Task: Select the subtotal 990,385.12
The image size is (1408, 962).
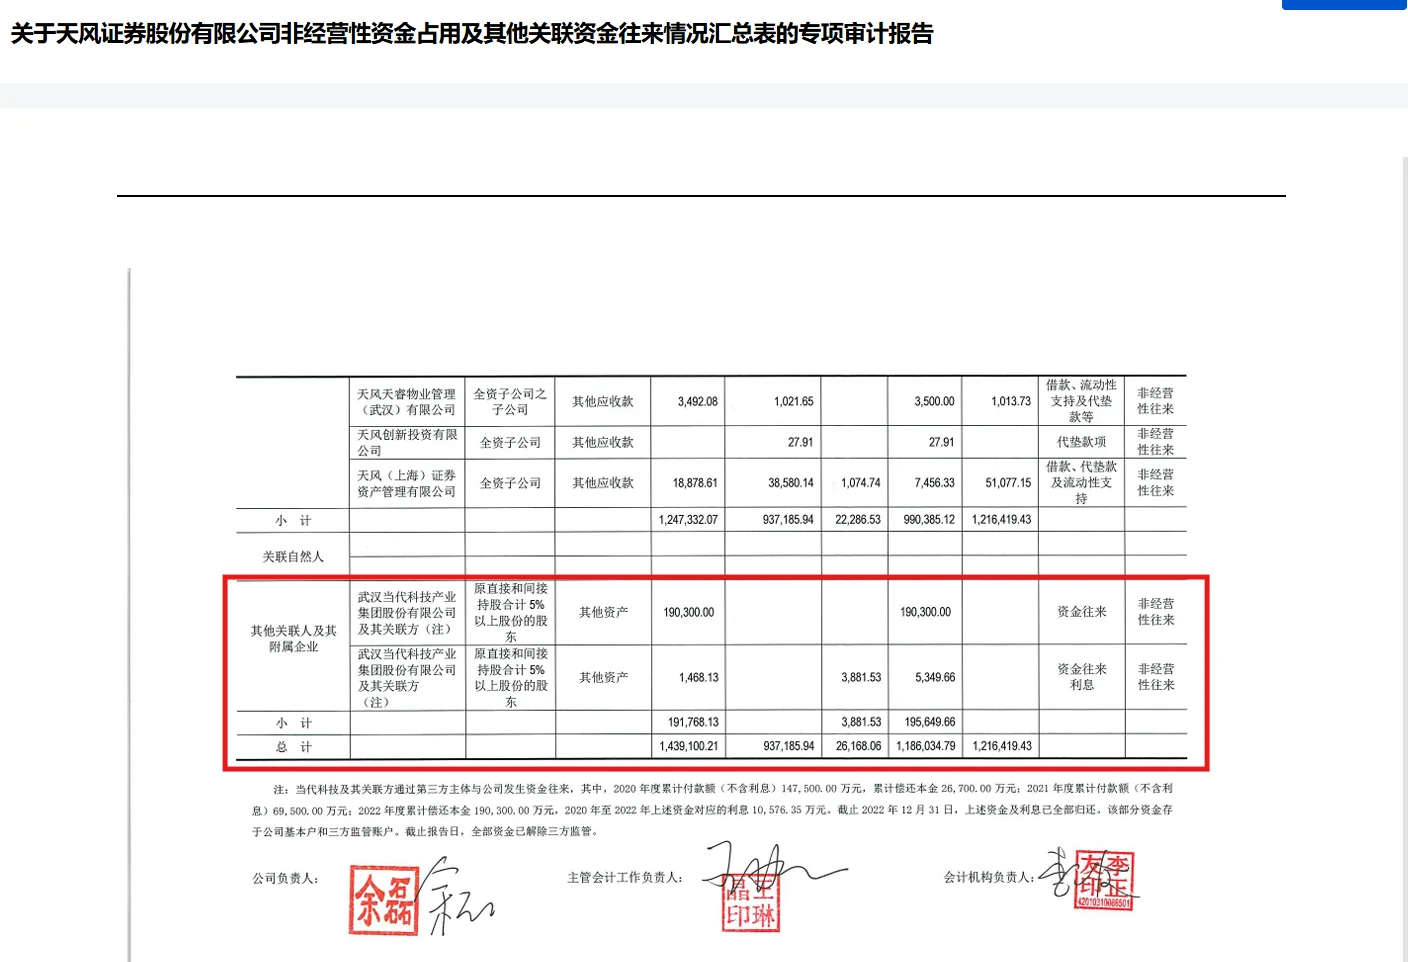Action: click(x=929, y=520)
